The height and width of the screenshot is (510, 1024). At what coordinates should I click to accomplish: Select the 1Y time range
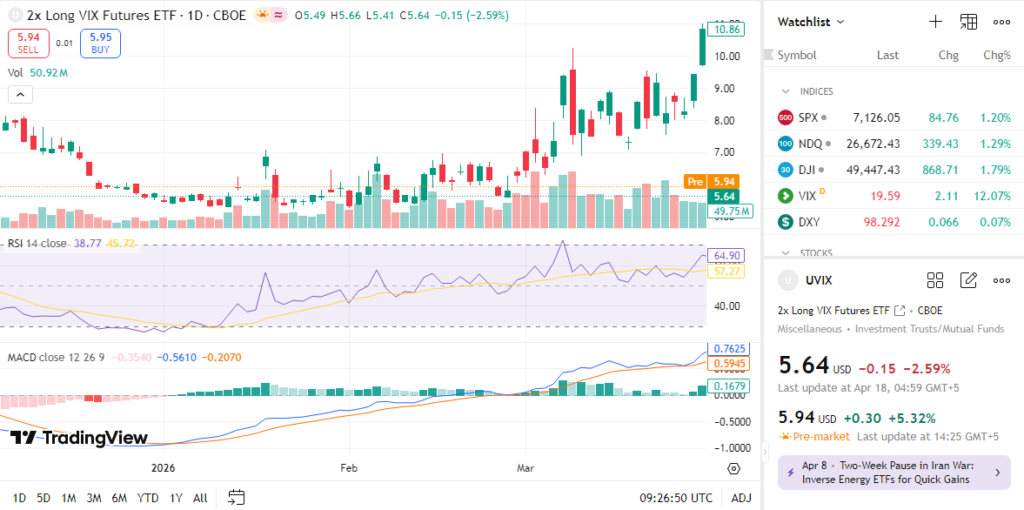[176, 497]
